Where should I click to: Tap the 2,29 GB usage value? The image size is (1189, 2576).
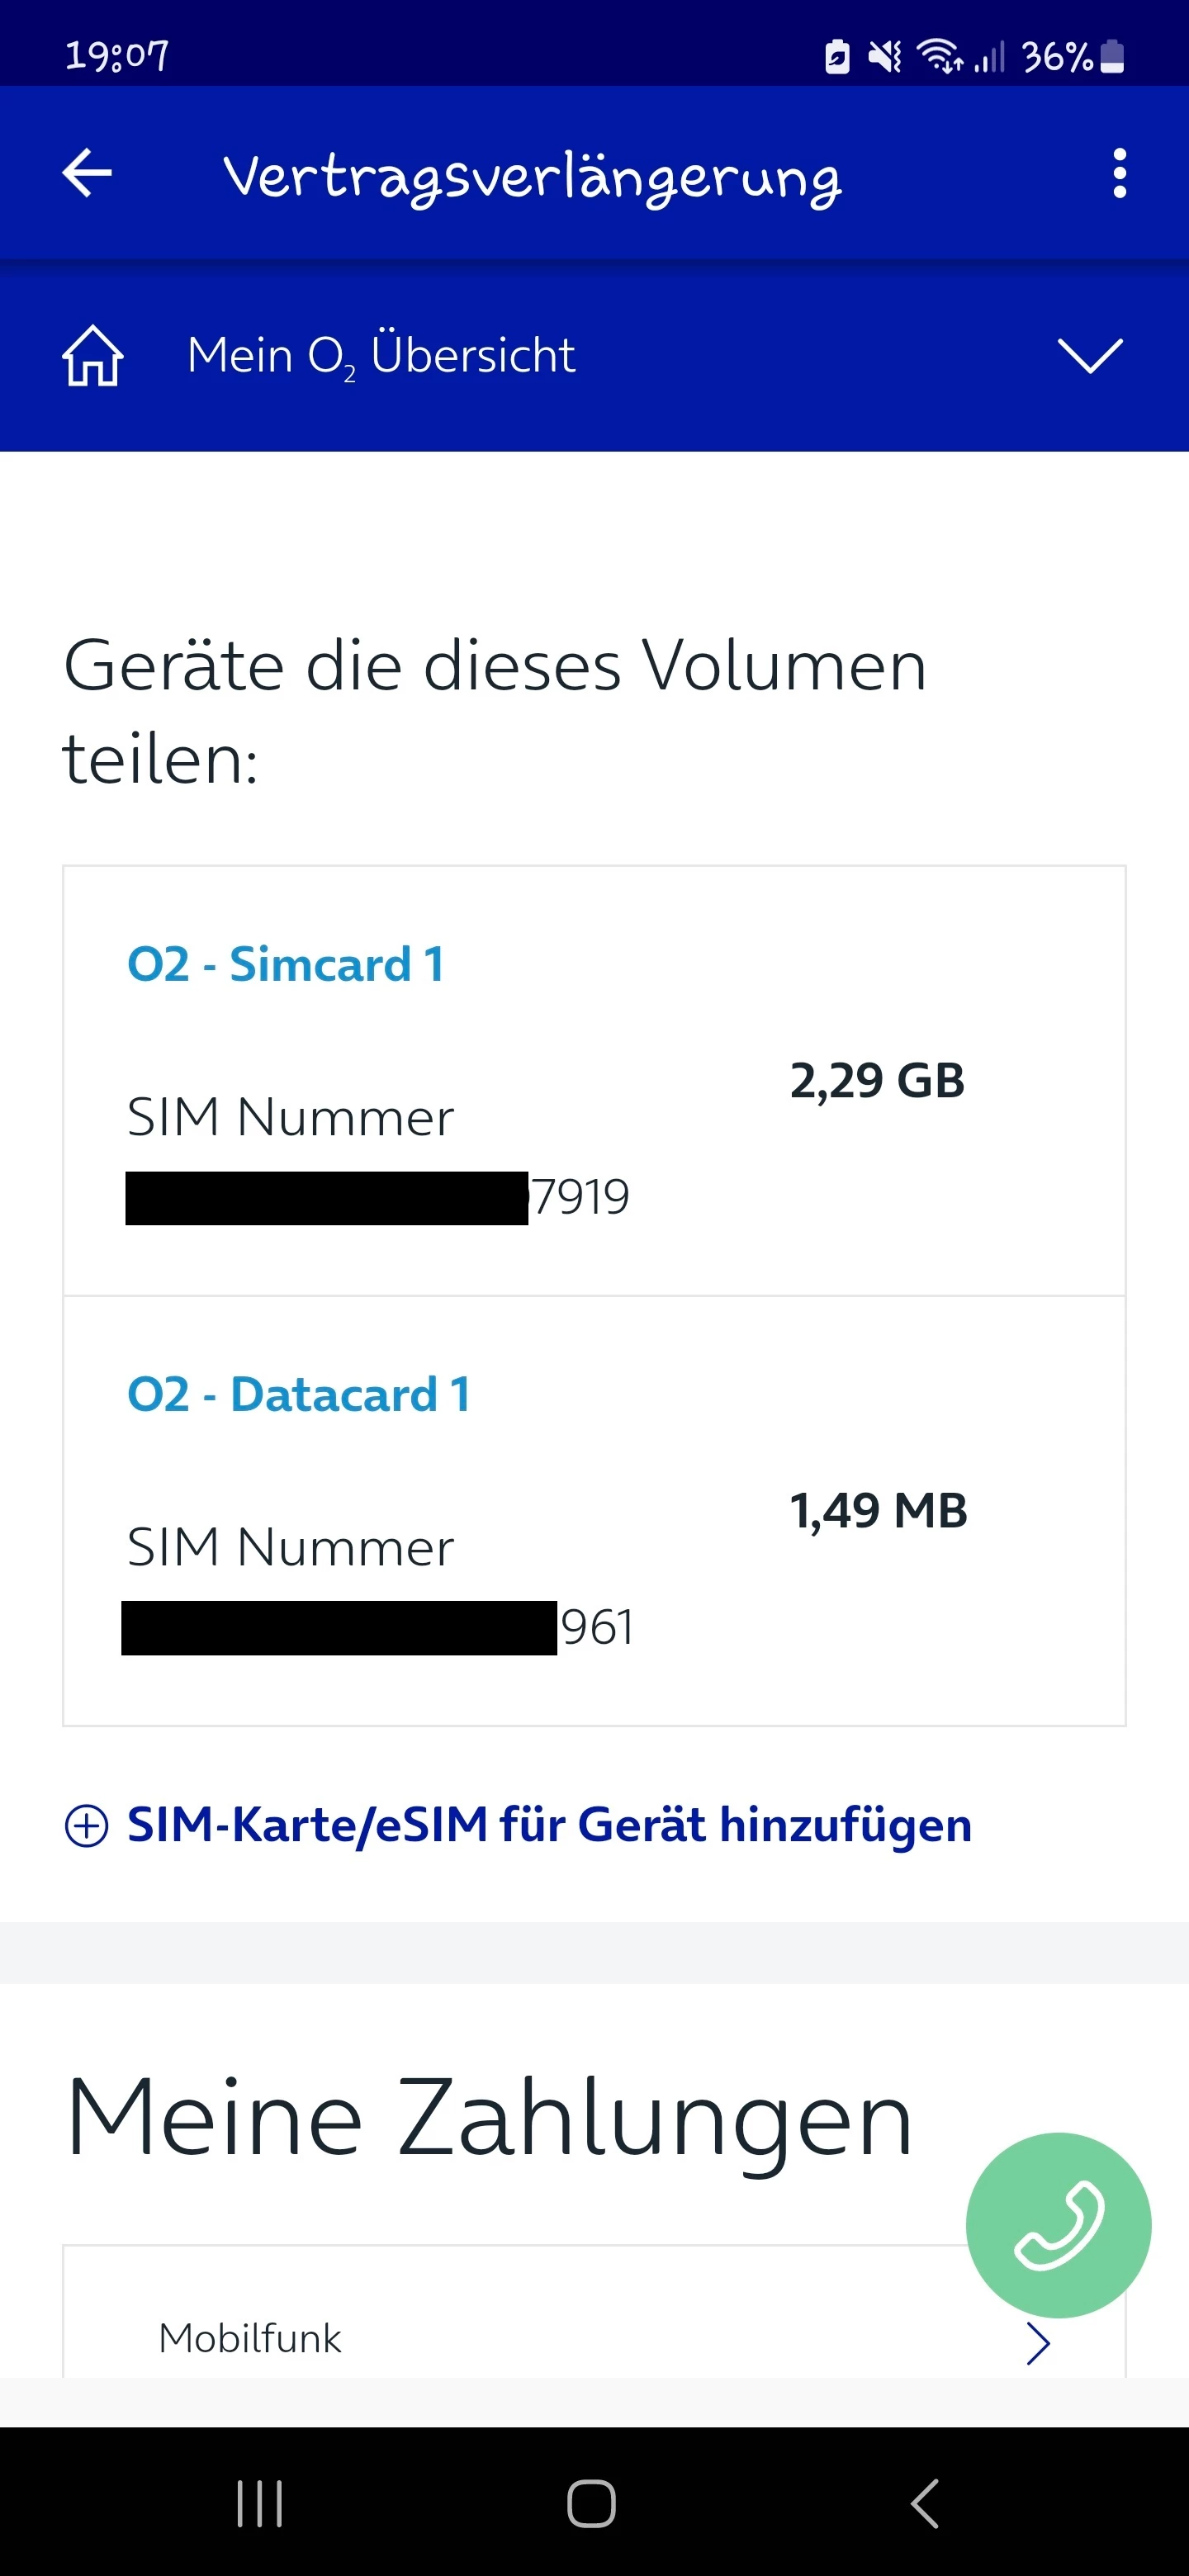[877, 1081]
